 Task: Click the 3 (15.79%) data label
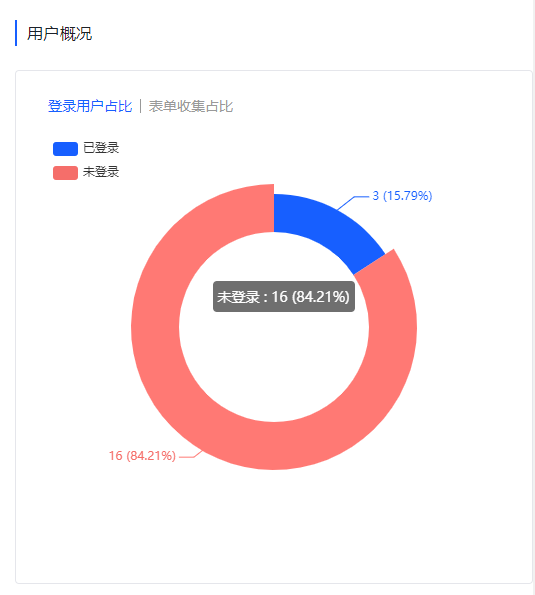(402, 196)
